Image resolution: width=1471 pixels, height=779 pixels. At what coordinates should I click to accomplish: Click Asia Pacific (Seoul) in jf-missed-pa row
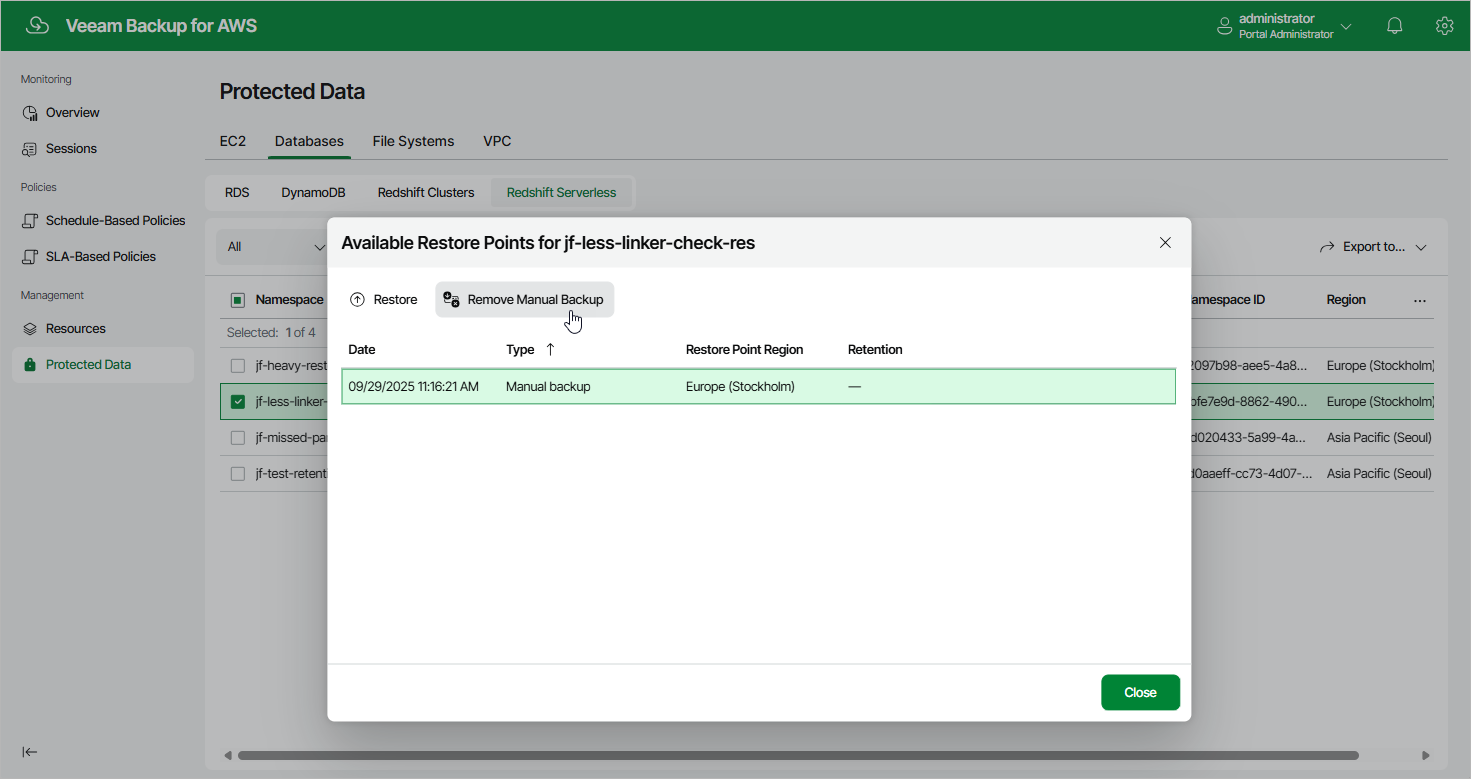[x=1379, y=438]
